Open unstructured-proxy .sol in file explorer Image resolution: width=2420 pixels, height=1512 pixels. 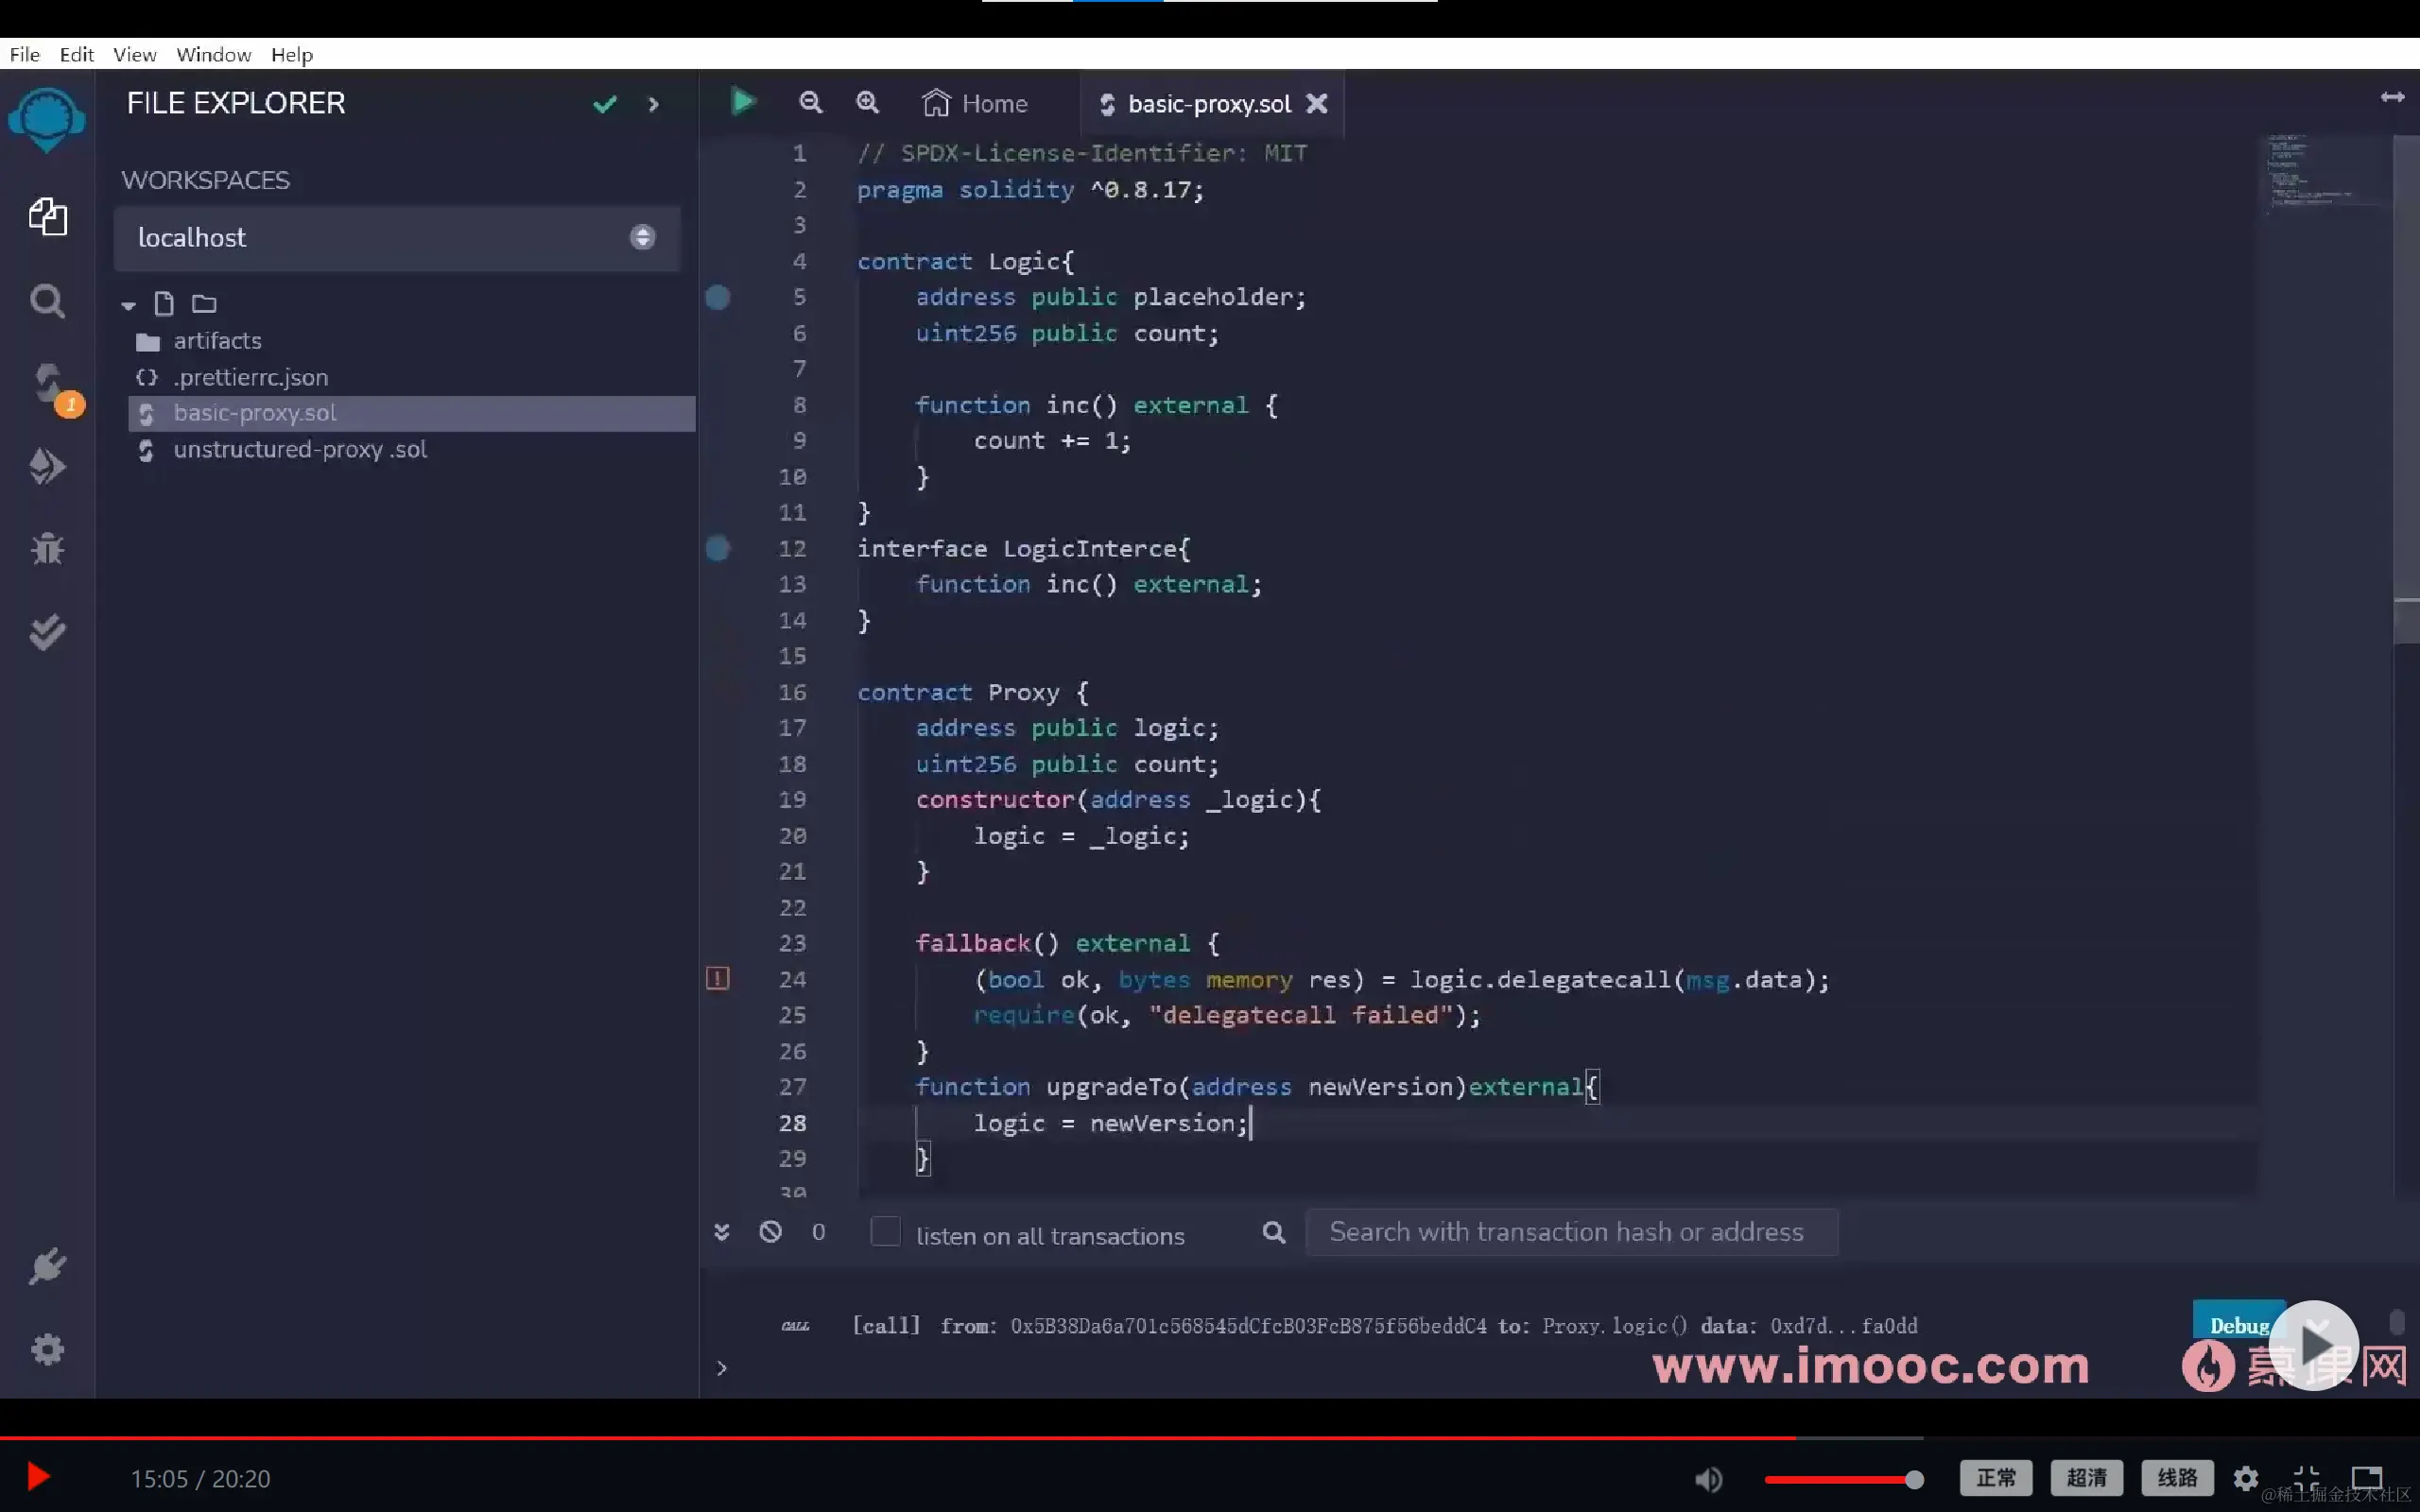[x=300, y=450]
